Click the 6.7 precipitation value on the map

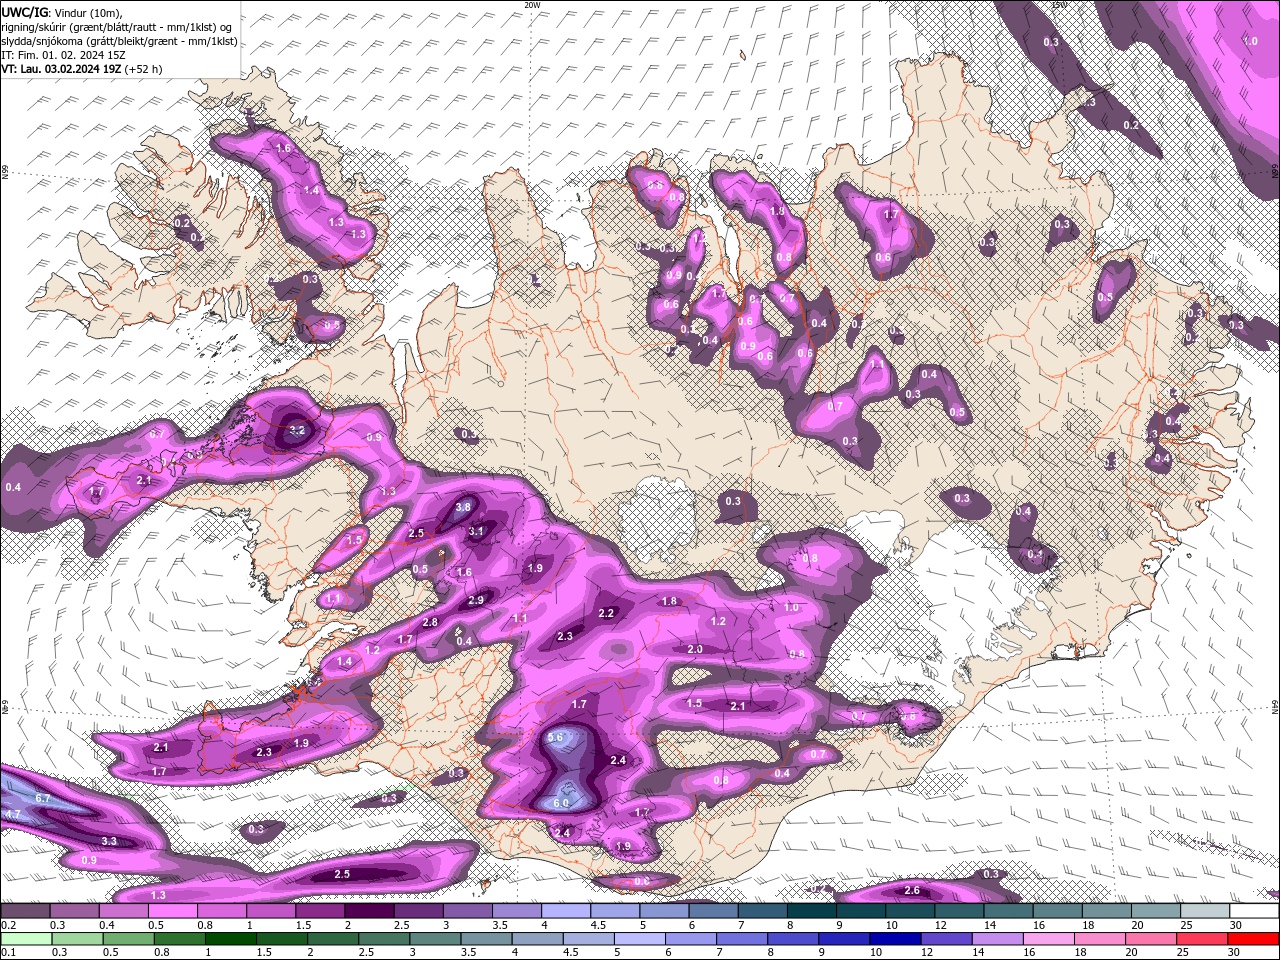[43, 799]
